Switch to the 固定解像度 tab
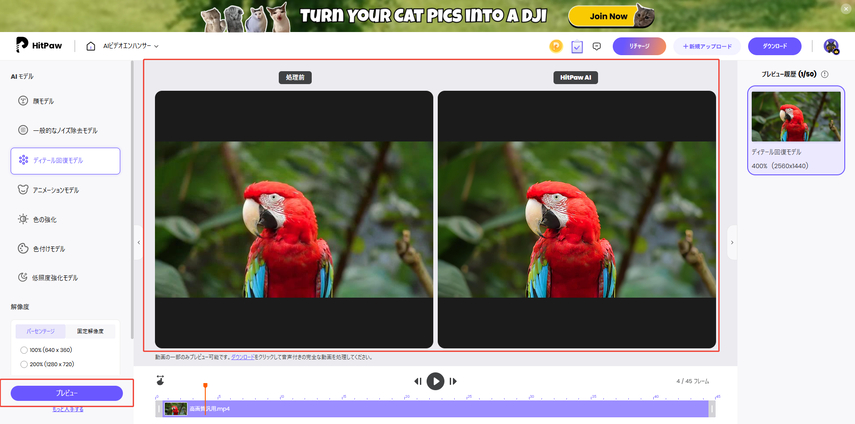Image resolution: width=855 pixels, height=424 pixels. point(90,331)
